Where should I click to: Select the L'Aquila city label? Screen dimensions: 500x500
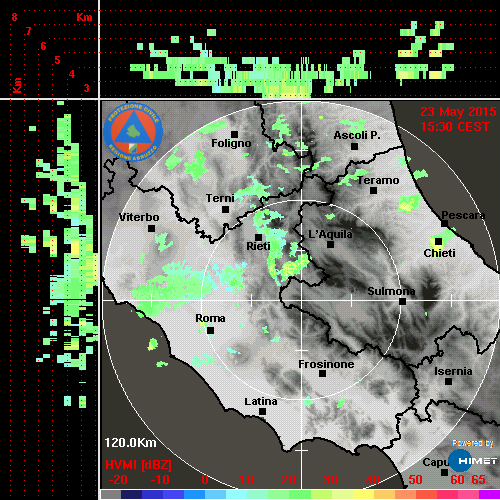(330, 234)
